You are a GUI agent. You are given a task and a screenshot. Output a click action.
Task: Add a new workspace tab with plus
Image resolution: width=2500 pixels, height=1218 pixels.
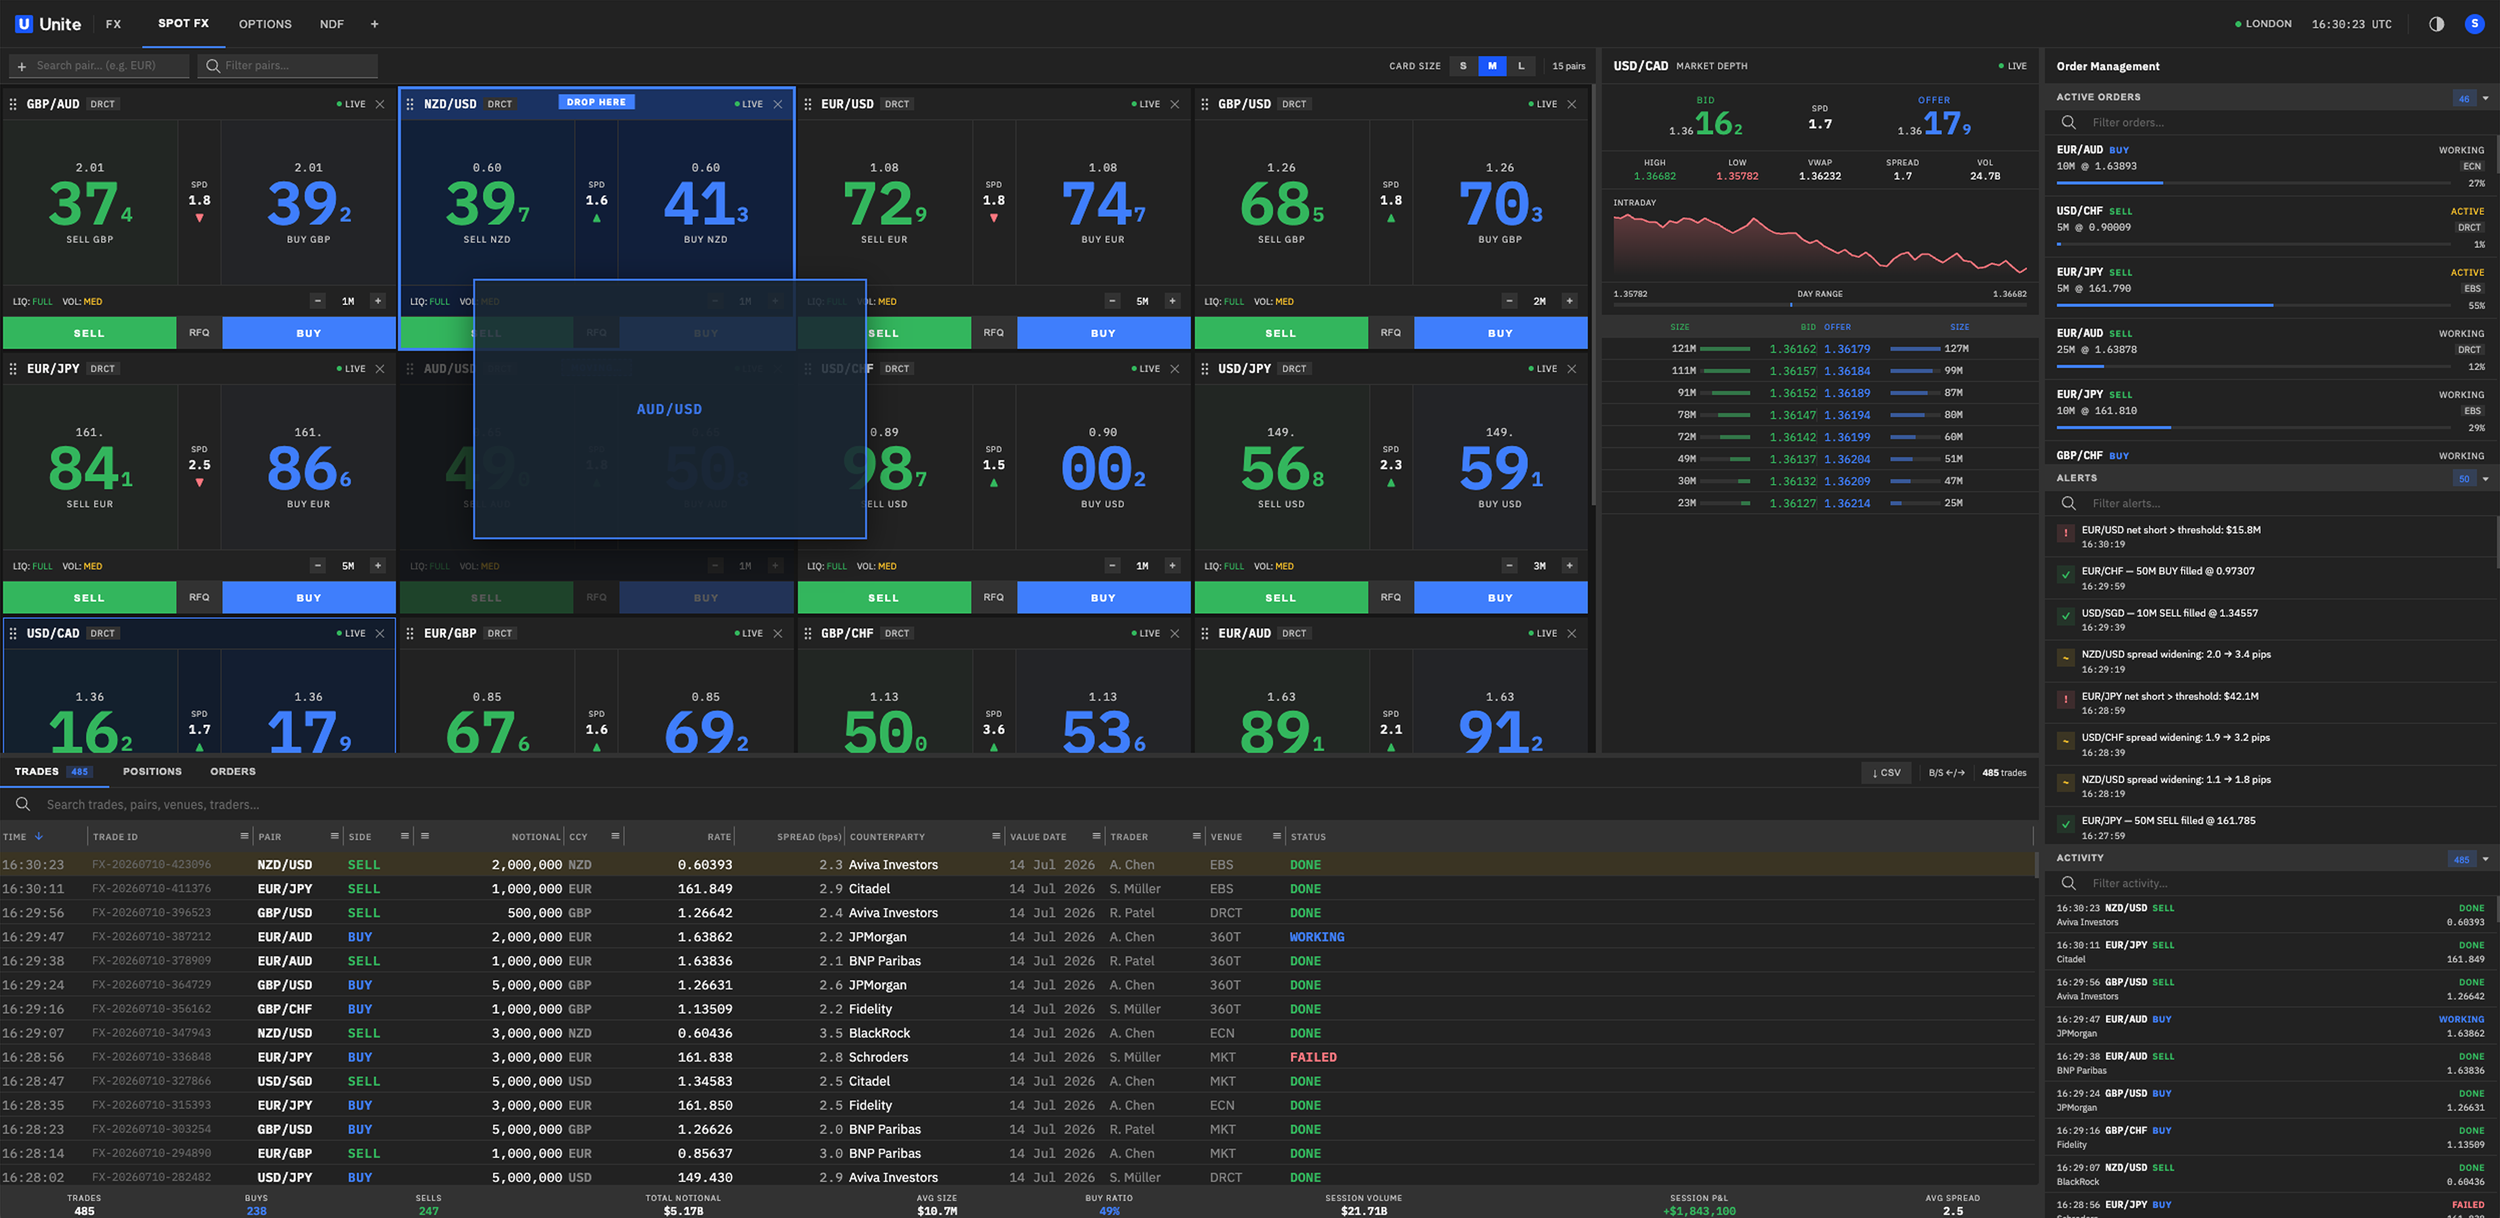pos(375,24)
